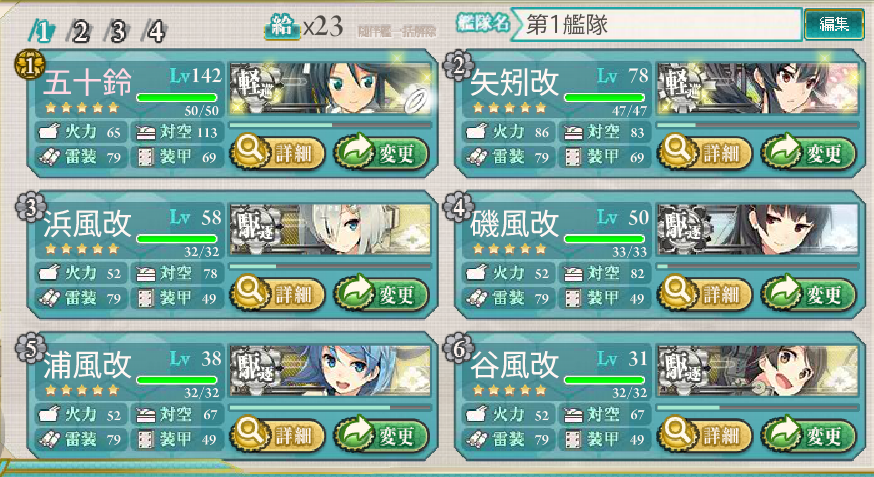
Task: Click the 五十鈴 experience progress bar
Action: coord(330,125)
